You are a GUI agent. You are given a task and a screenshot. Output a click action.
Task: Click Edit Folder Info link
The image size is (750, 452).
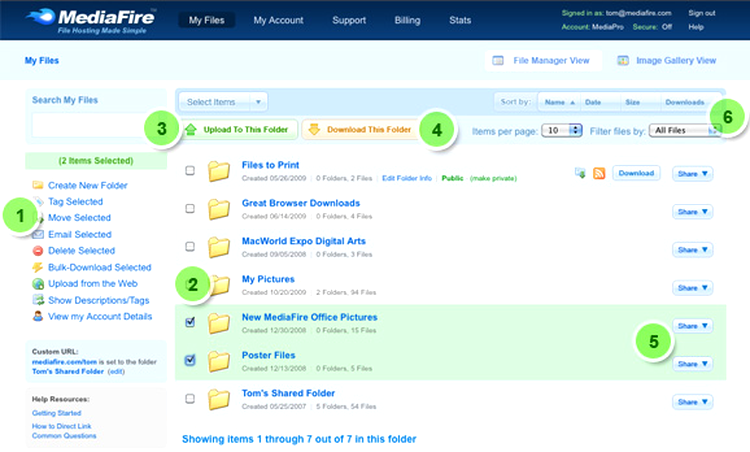pos(407,178)
